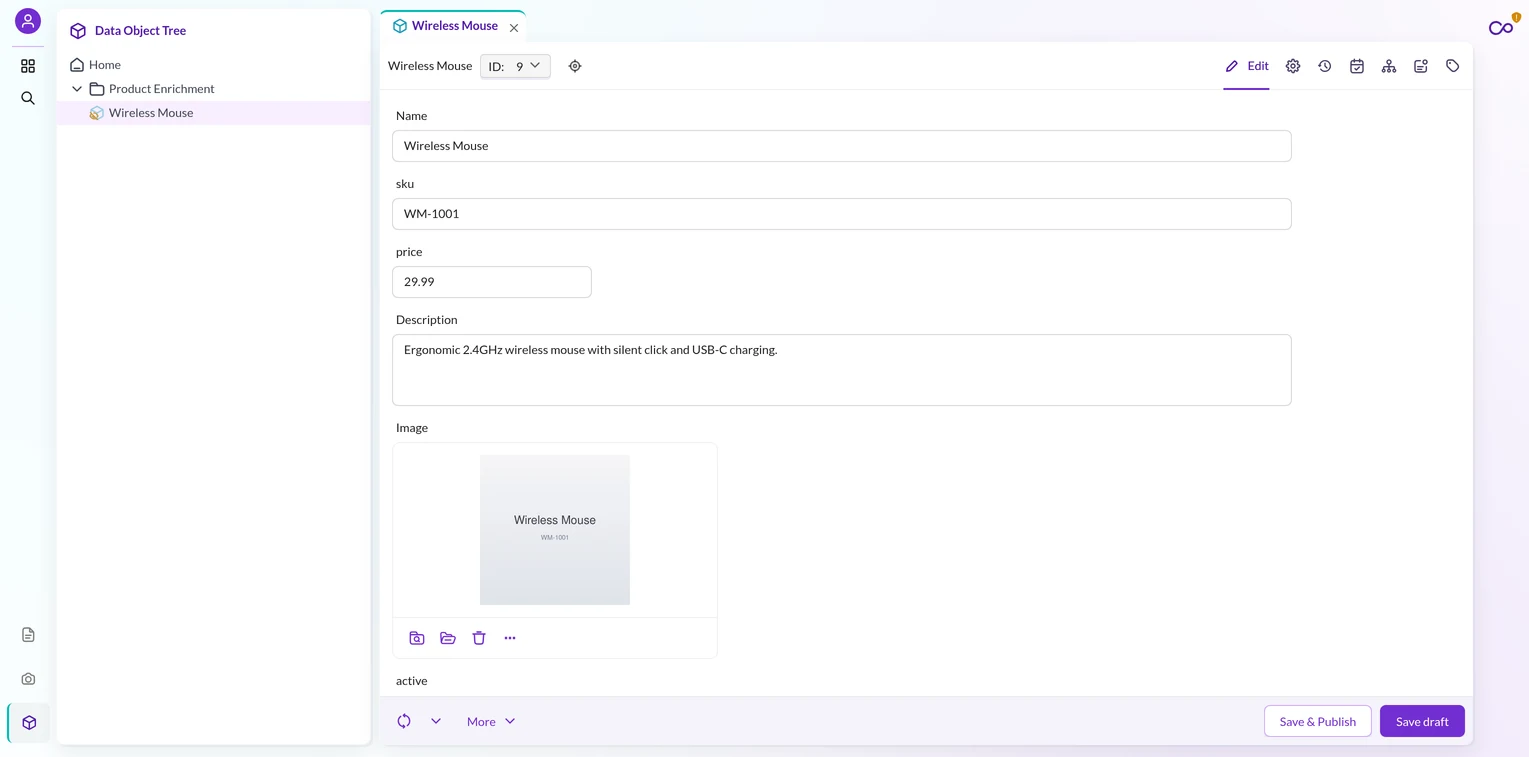Open the tags tab icon

[x=1453, y=66]
